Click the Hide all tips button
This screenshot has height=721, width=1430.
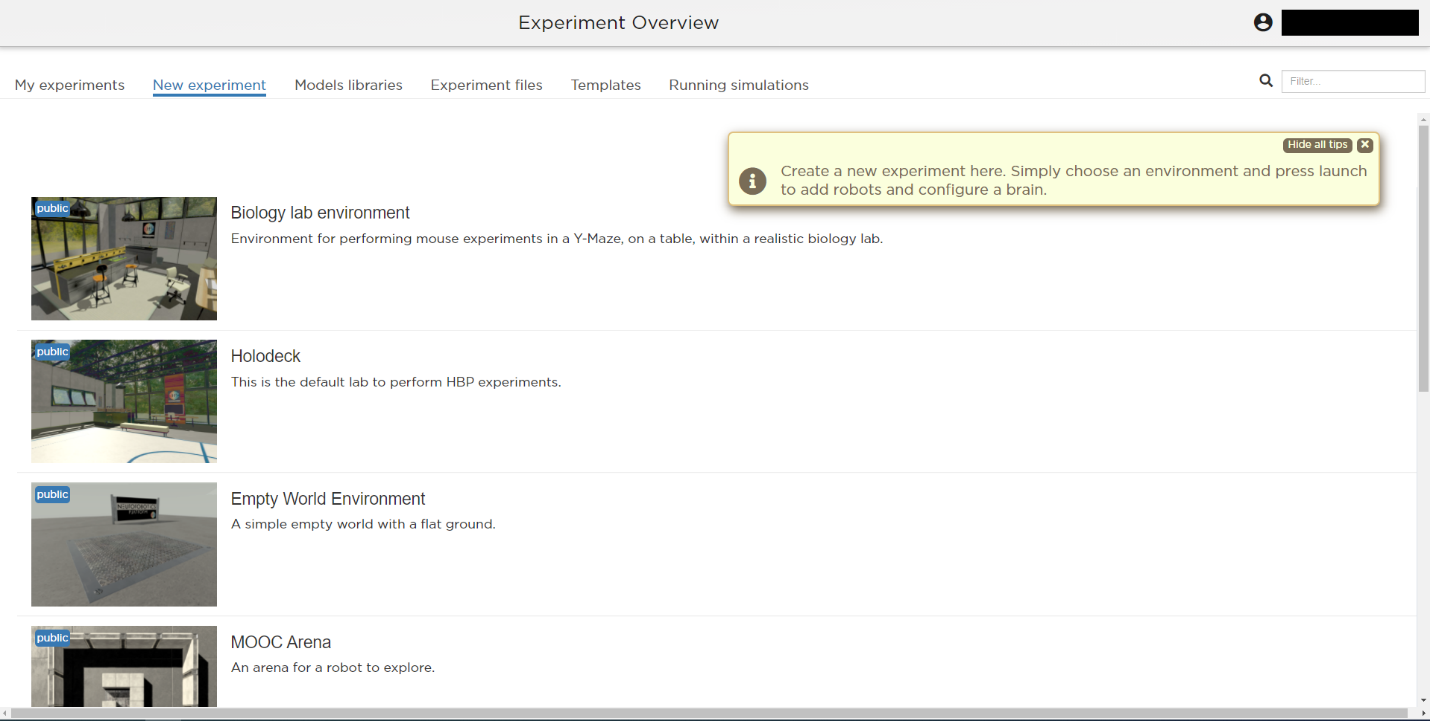tap(1317, 145)
